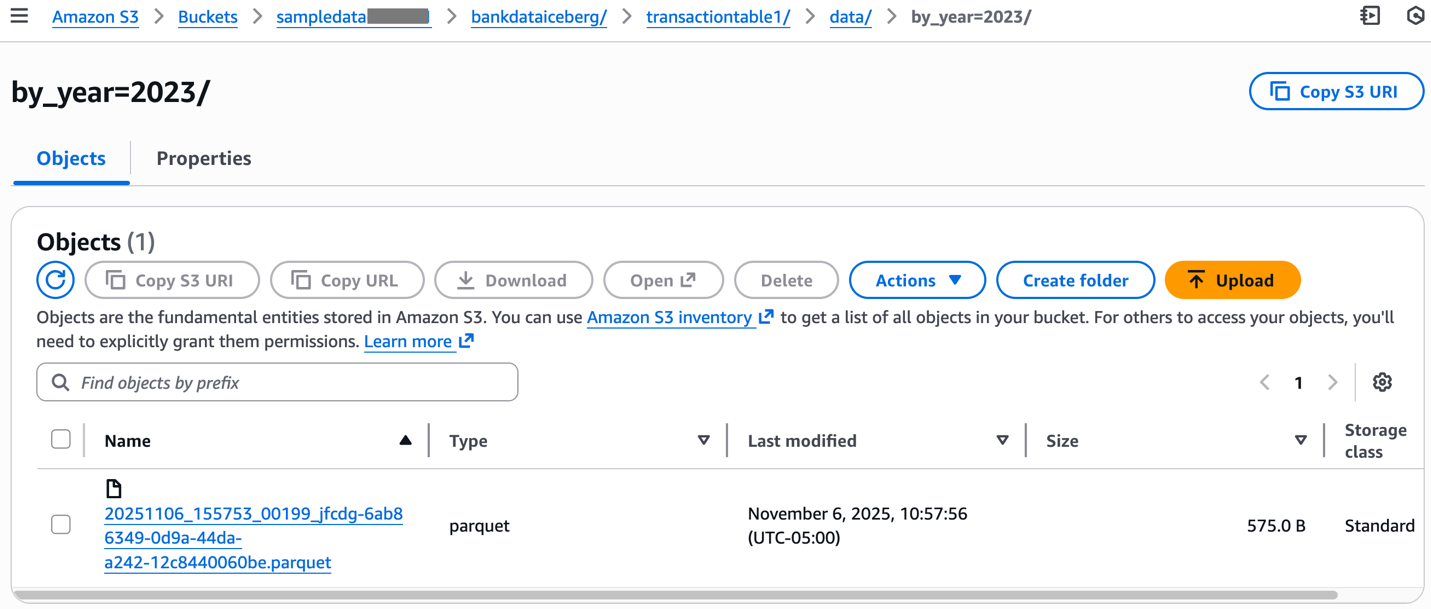Open Amazon Q via the hexagon icon
The height and width of the screenshot is (609, 1431).
pyautogui.click(x=1414, y=15)
